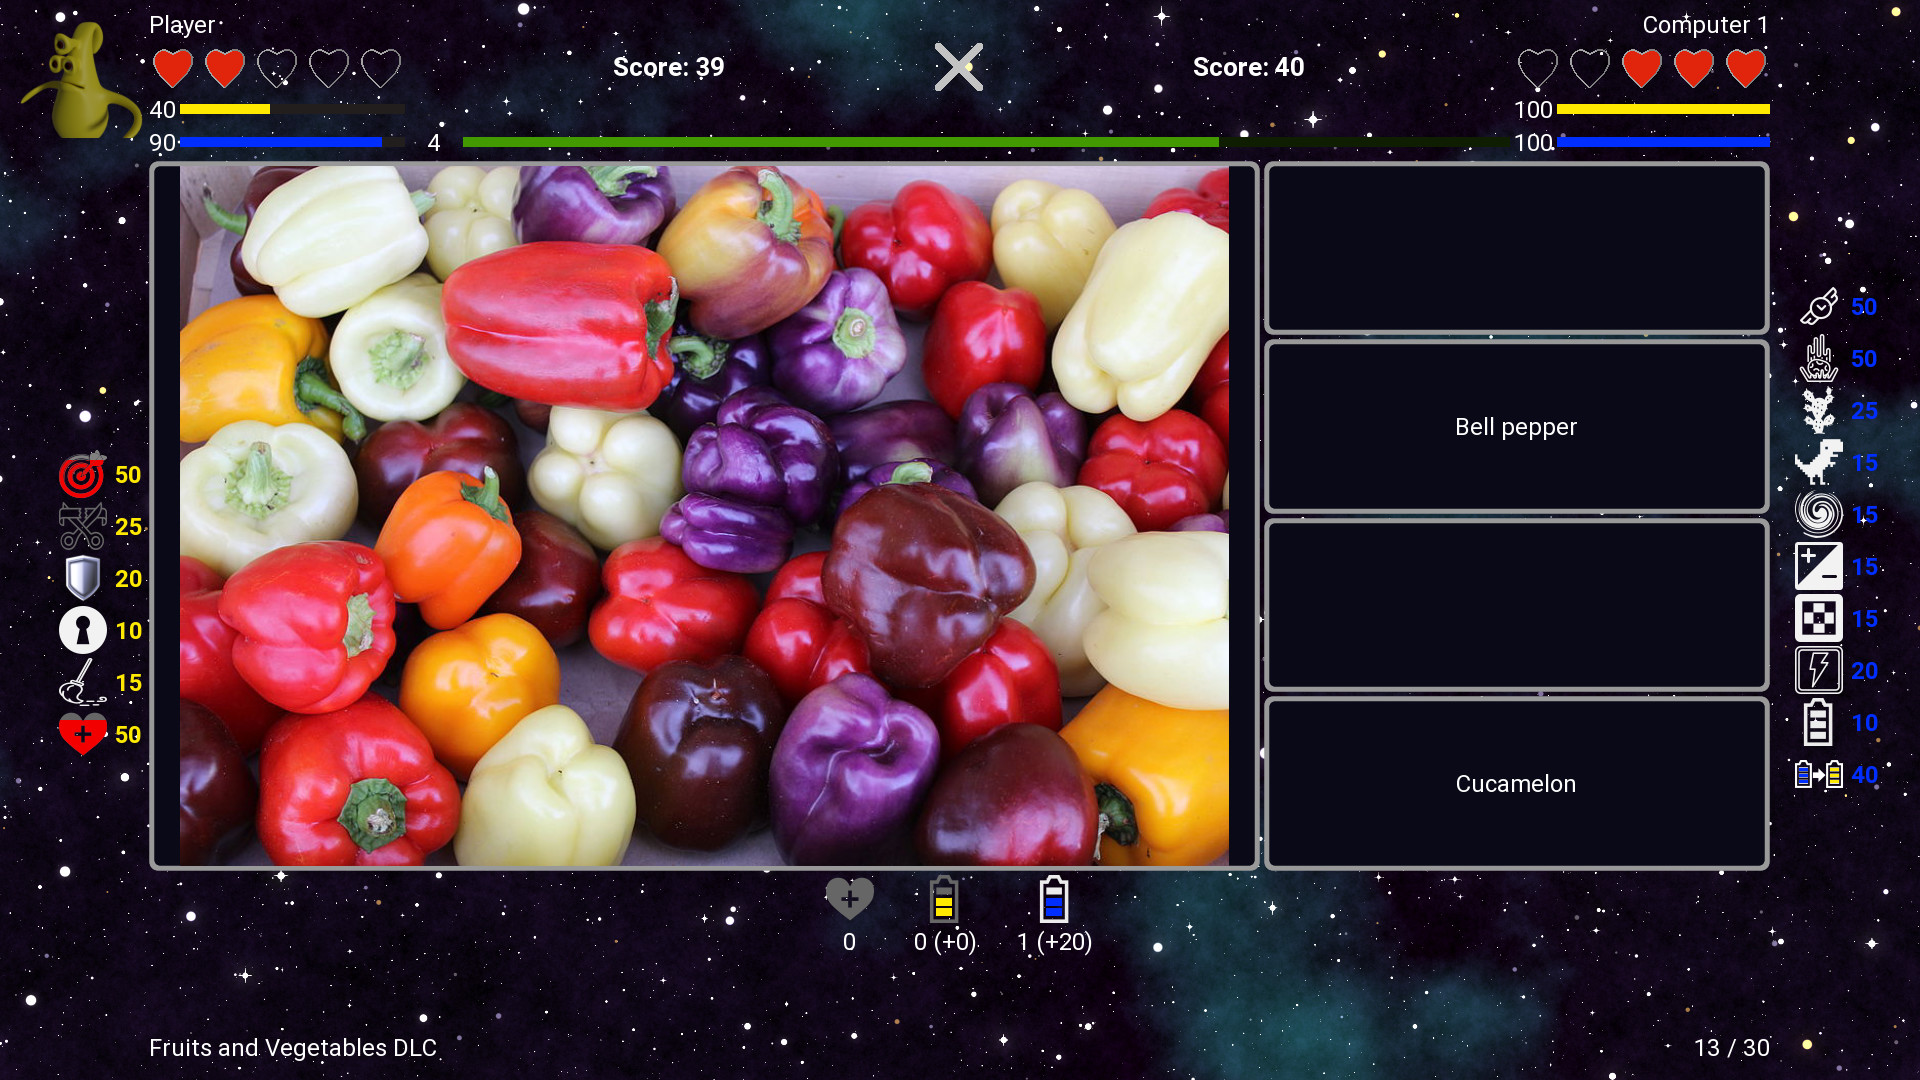The width and height of the screenshot is (1920, 1080).
Task: Click the X between the scores
Action: 958,67
